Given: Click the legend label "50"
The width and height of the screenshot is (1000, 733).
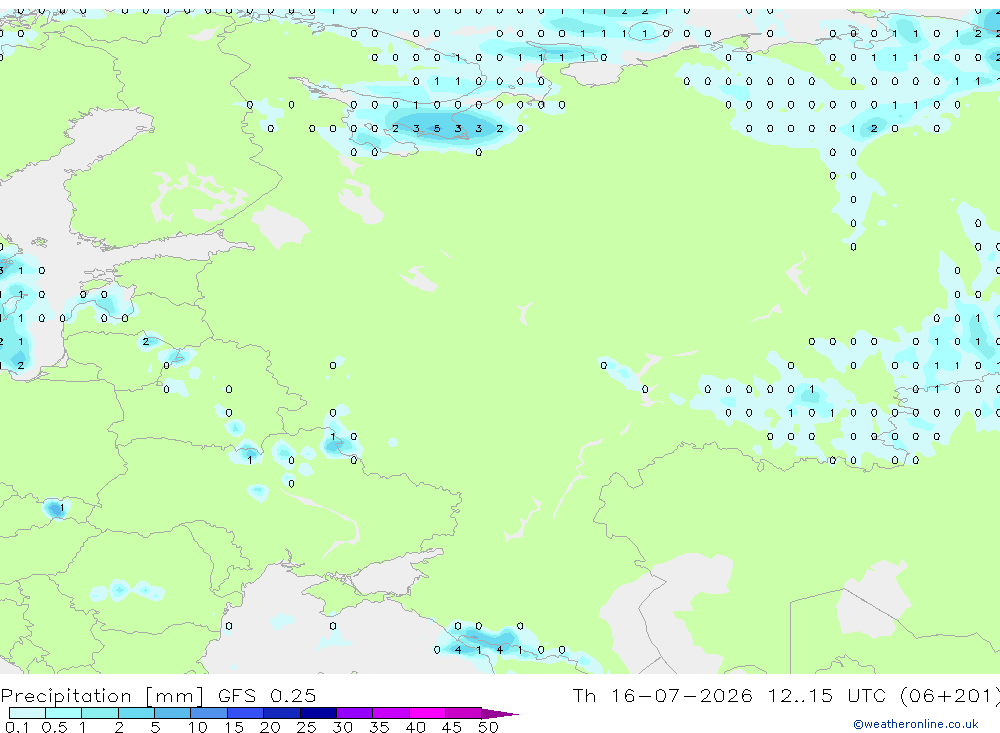Looking at the screenshot, I should click(488, 727).
